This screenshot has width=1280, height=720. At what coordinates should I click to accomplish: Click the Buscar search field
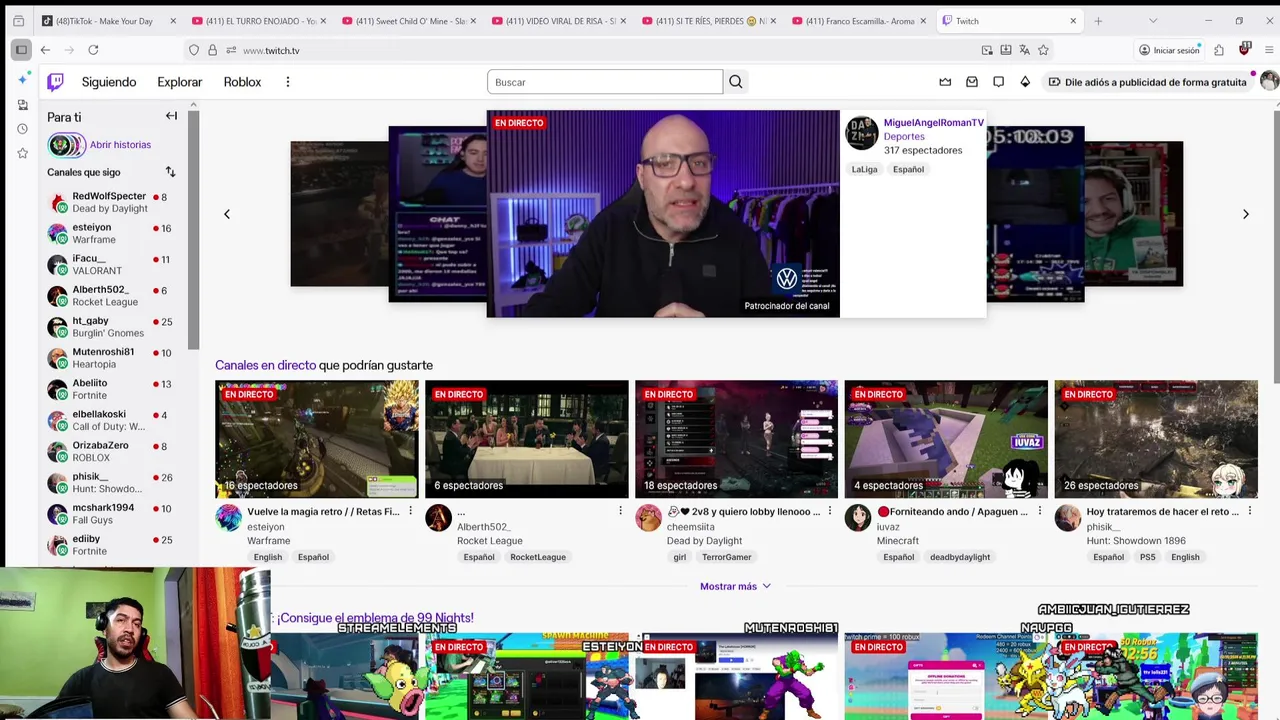click(x=605, y=82)
